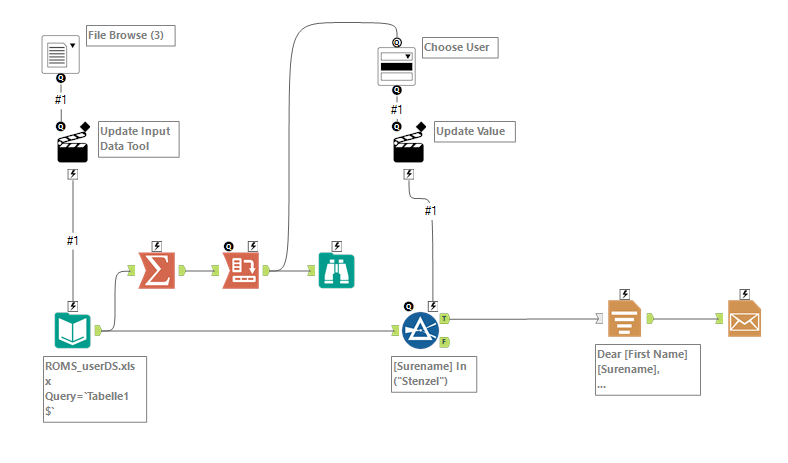Click the Report Text tool's output anchor
This screenshot has height=463, width=788.
click(650, 318)
